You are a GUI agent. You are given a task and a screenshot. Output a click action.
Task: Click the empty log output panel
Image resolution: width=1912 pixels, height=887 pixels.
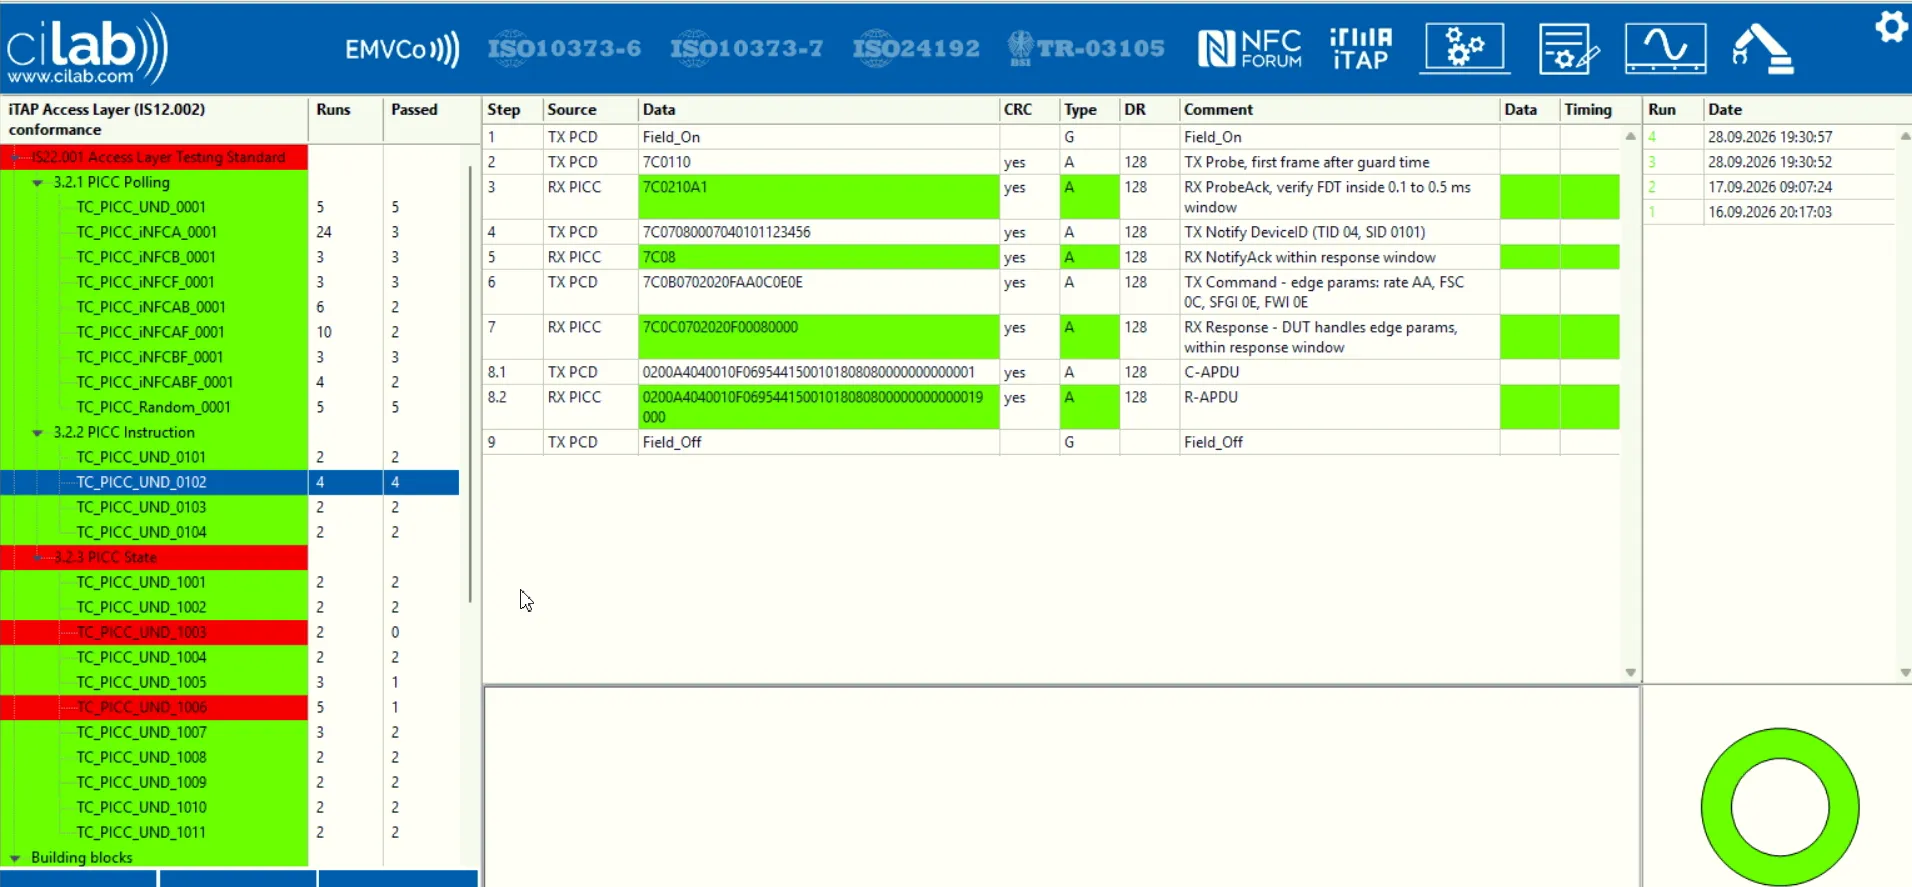(x=1062, y=786)
